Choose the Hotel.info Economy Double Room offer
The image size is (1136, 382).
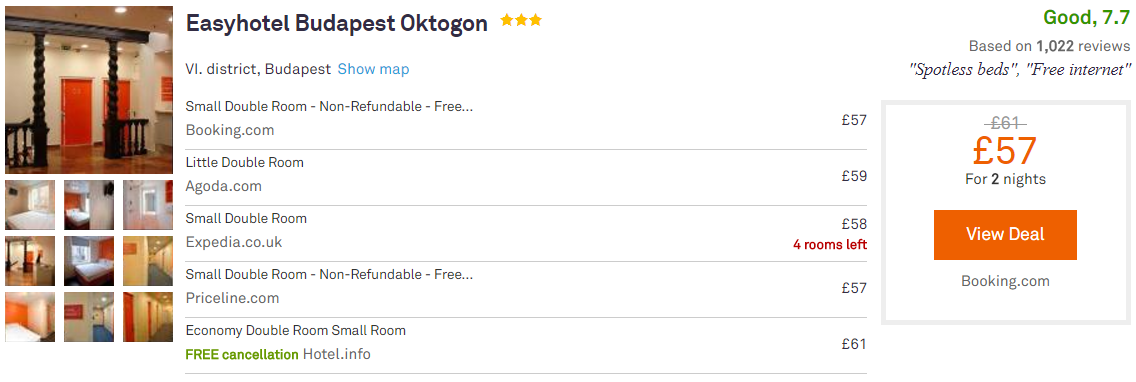point(526,345)
